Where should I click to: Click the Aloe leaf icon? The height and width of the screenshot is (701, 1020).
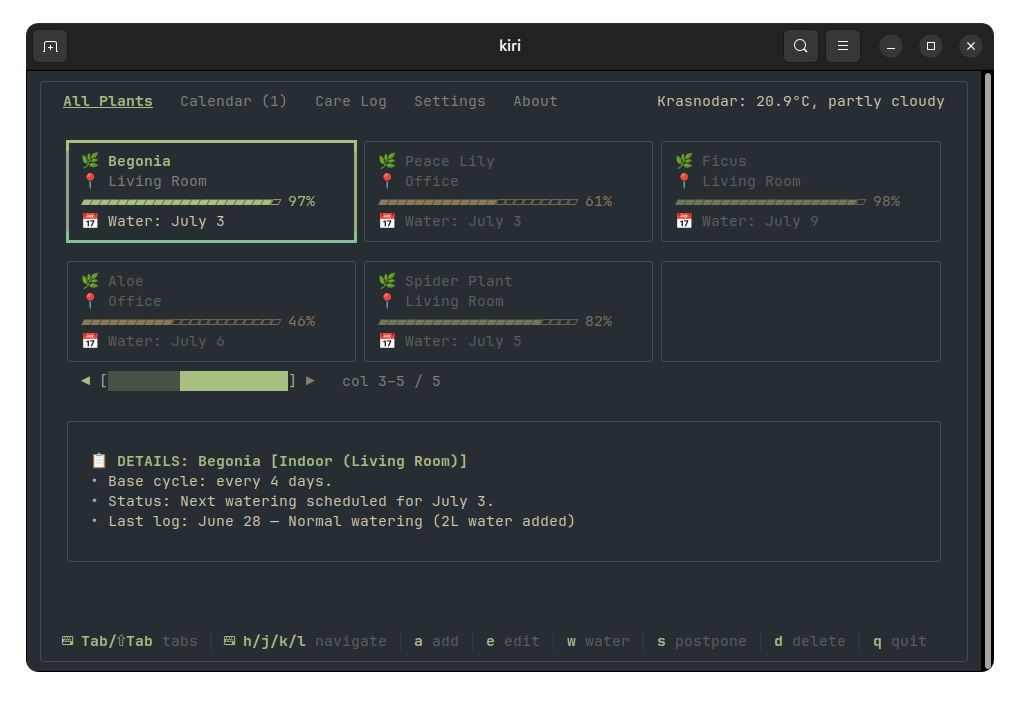pyautogui.click(x=90, y=281)
